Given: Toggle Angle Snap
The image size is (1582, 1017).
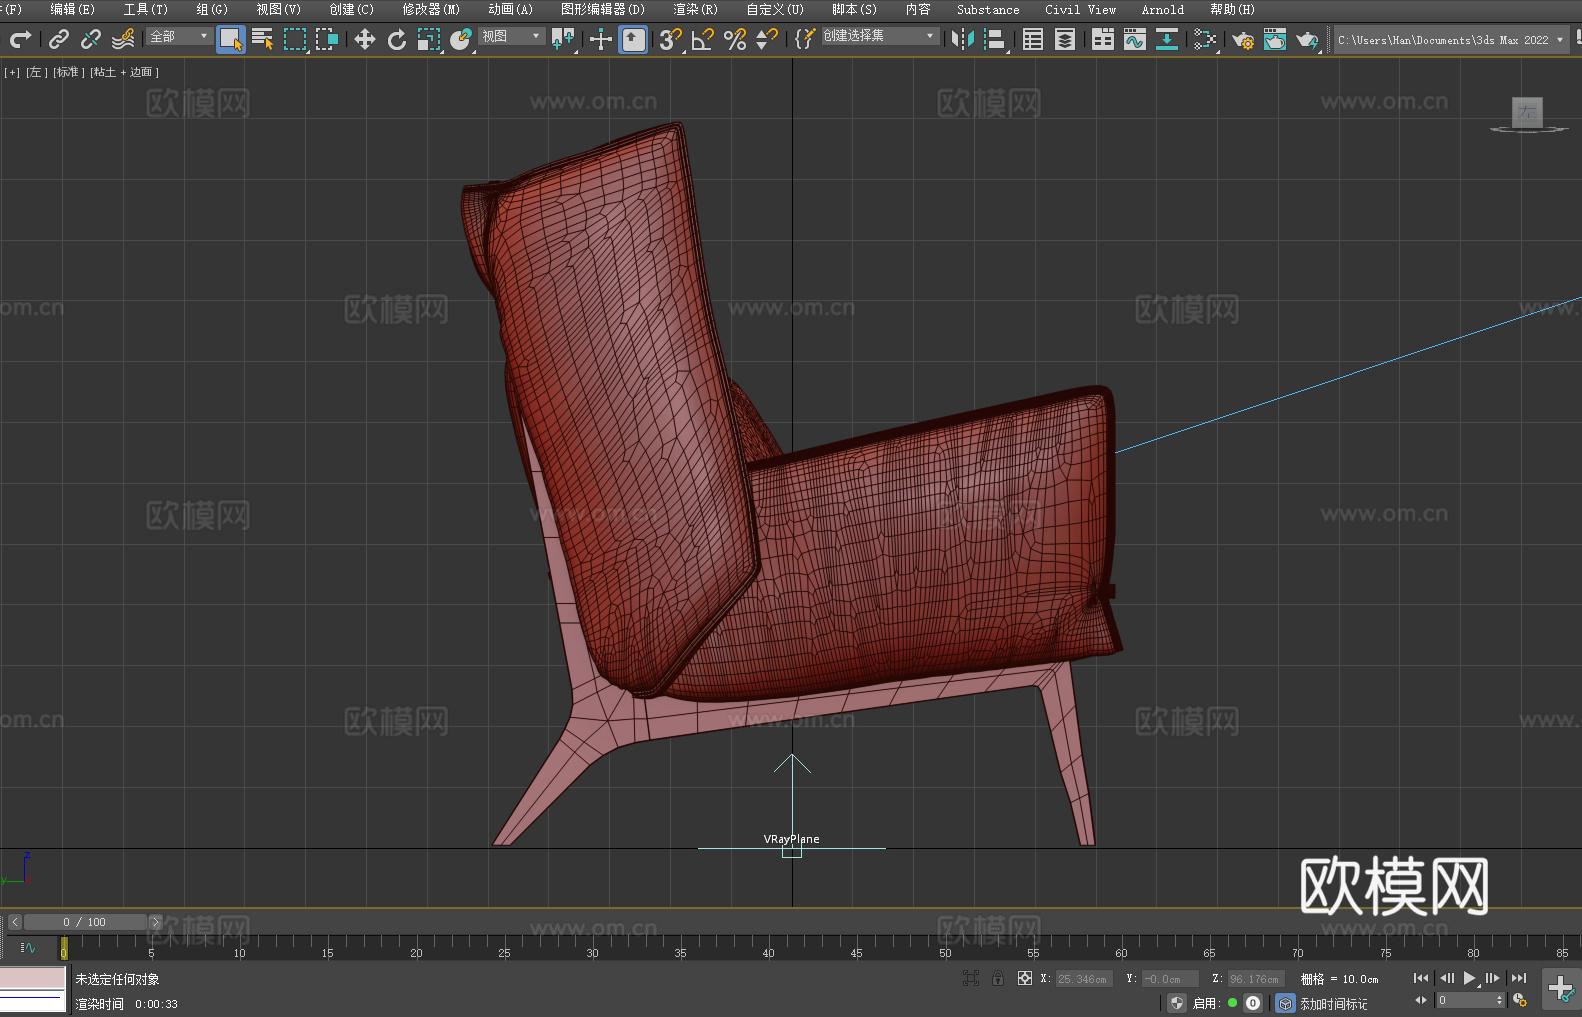Looking at the screenshot, I should (703, 39).
